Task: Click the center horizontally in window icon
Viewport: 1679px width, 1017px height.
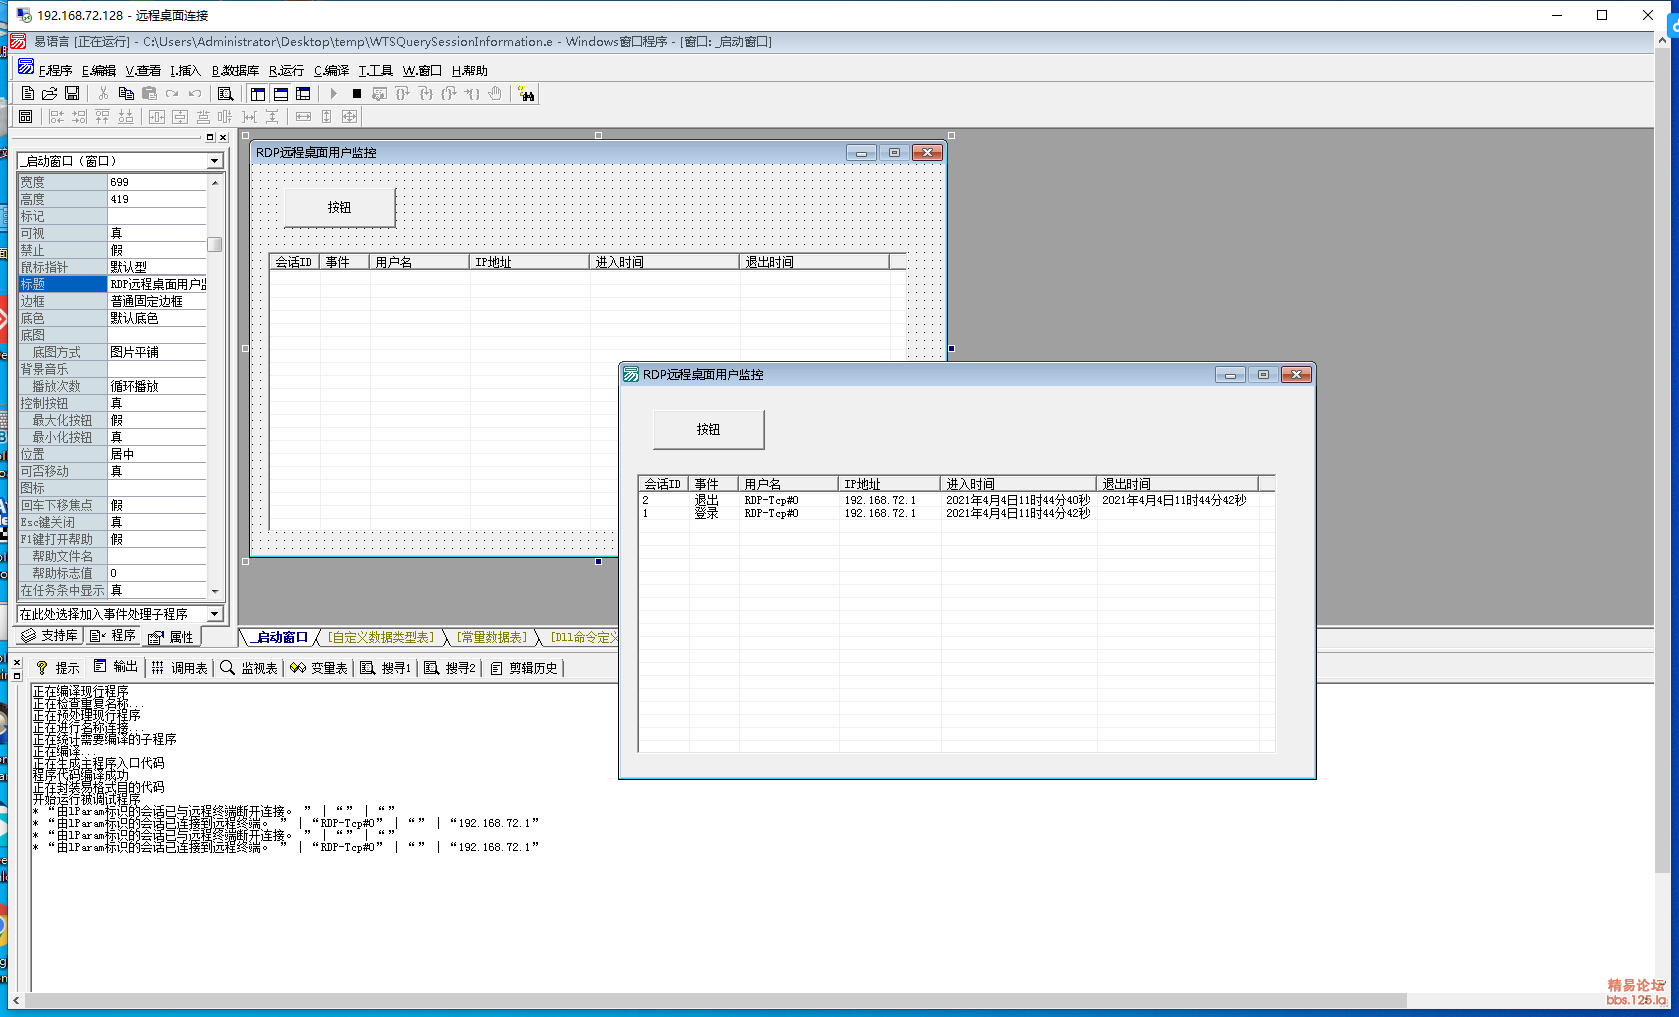Action: [157, 116]
